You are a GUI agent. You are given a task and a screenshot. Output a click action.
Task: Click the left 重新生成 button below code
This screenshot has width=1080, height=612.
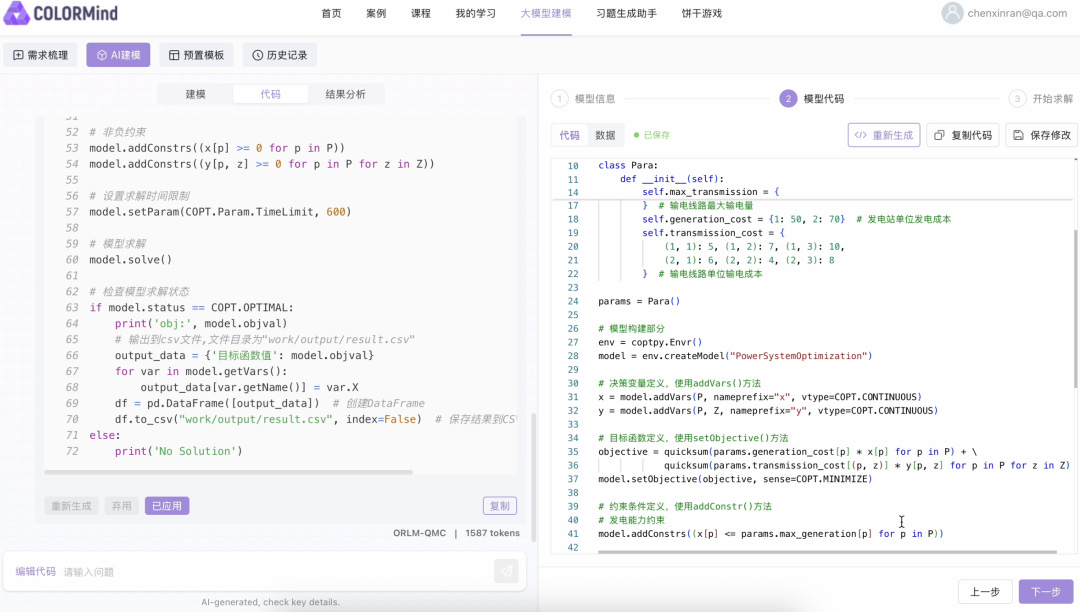[x=72, y=506]
